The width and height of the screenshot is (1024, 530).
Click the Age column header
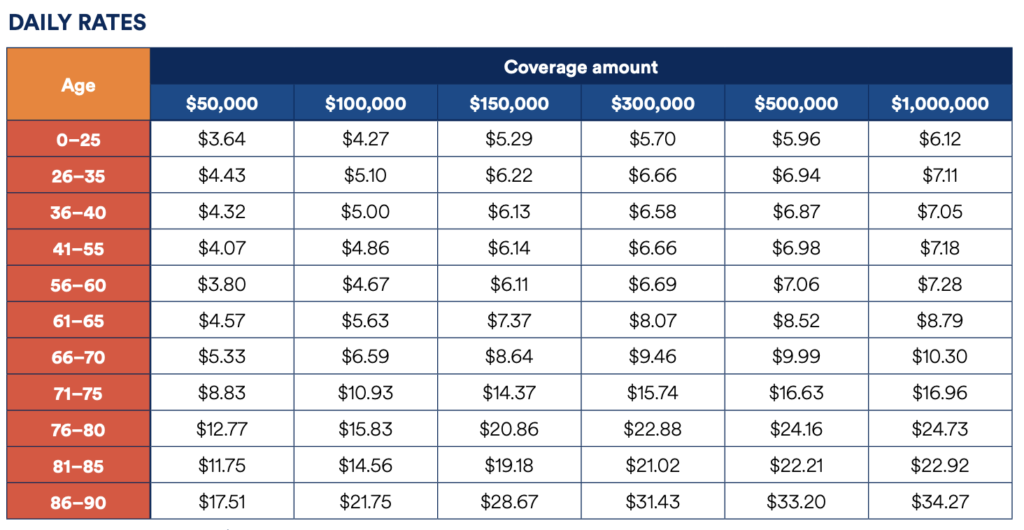point(78,84)
